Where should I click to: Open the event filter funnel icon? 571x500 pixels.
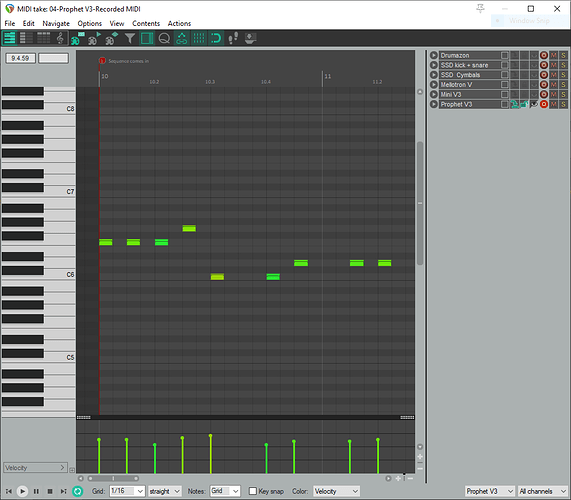pos(130,38)
